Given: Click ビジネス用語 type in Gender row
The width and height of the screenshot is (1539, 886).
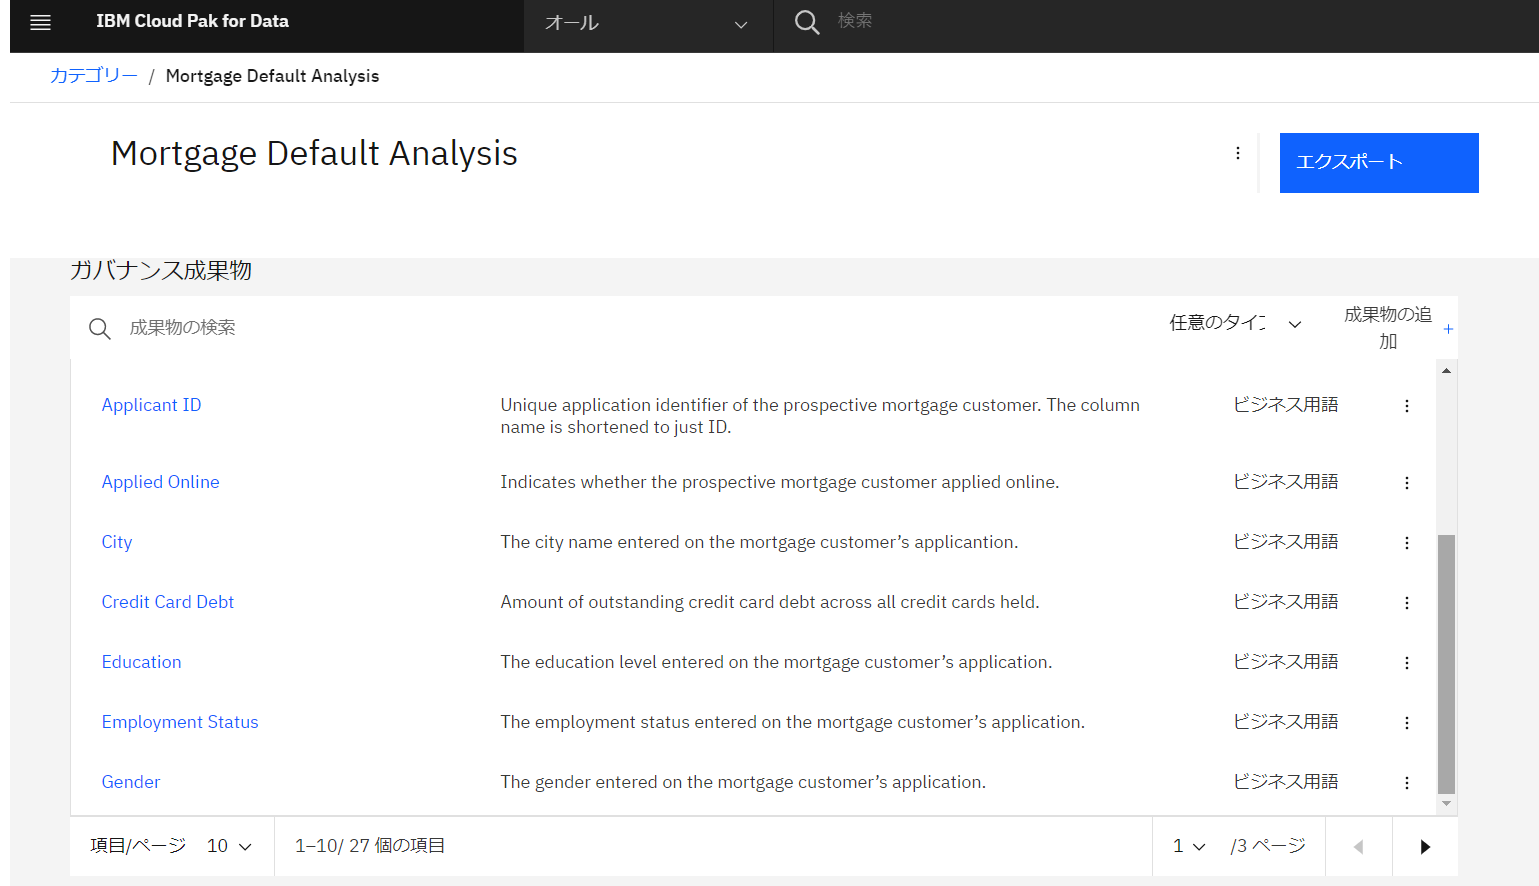Looking at the screenshot, I should pyautogui.click(x=1285, y=782).
